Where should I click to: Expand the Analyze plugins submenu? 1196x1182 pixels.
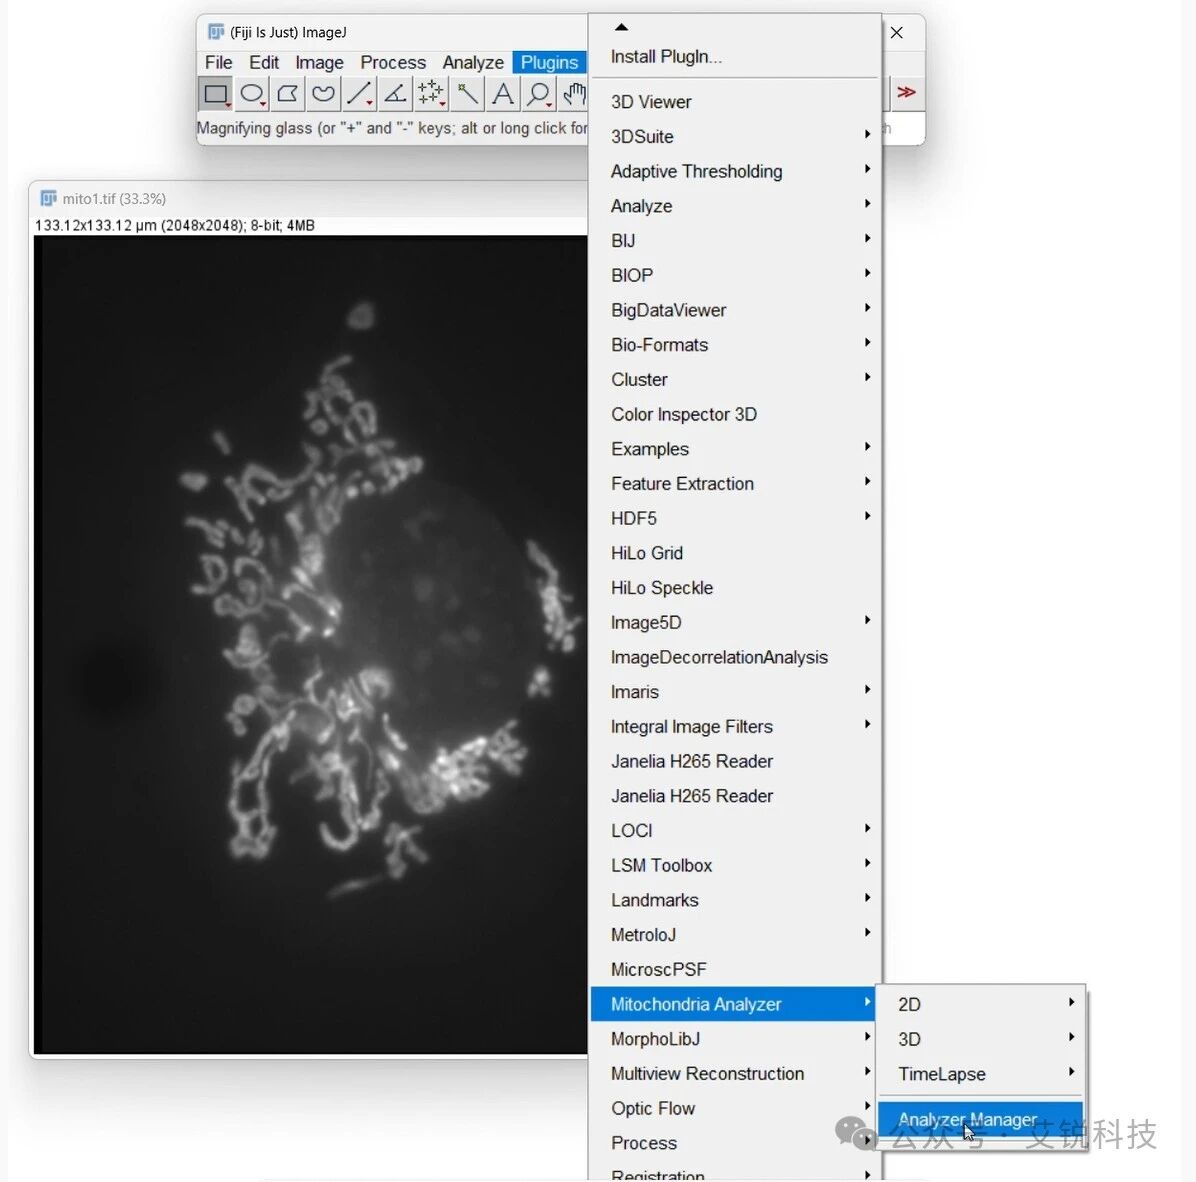(x=735, y=206)
